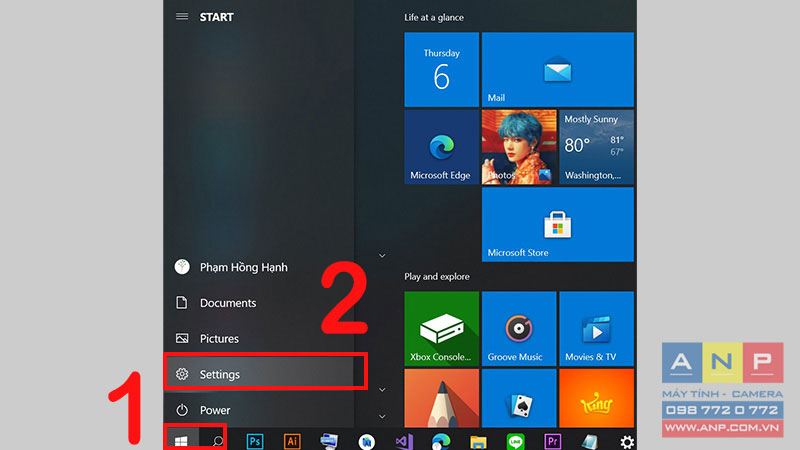800x450 pixels.
Task: Click the Life at a glance heading
Action: pyautogui.click(x=434, y=17)
